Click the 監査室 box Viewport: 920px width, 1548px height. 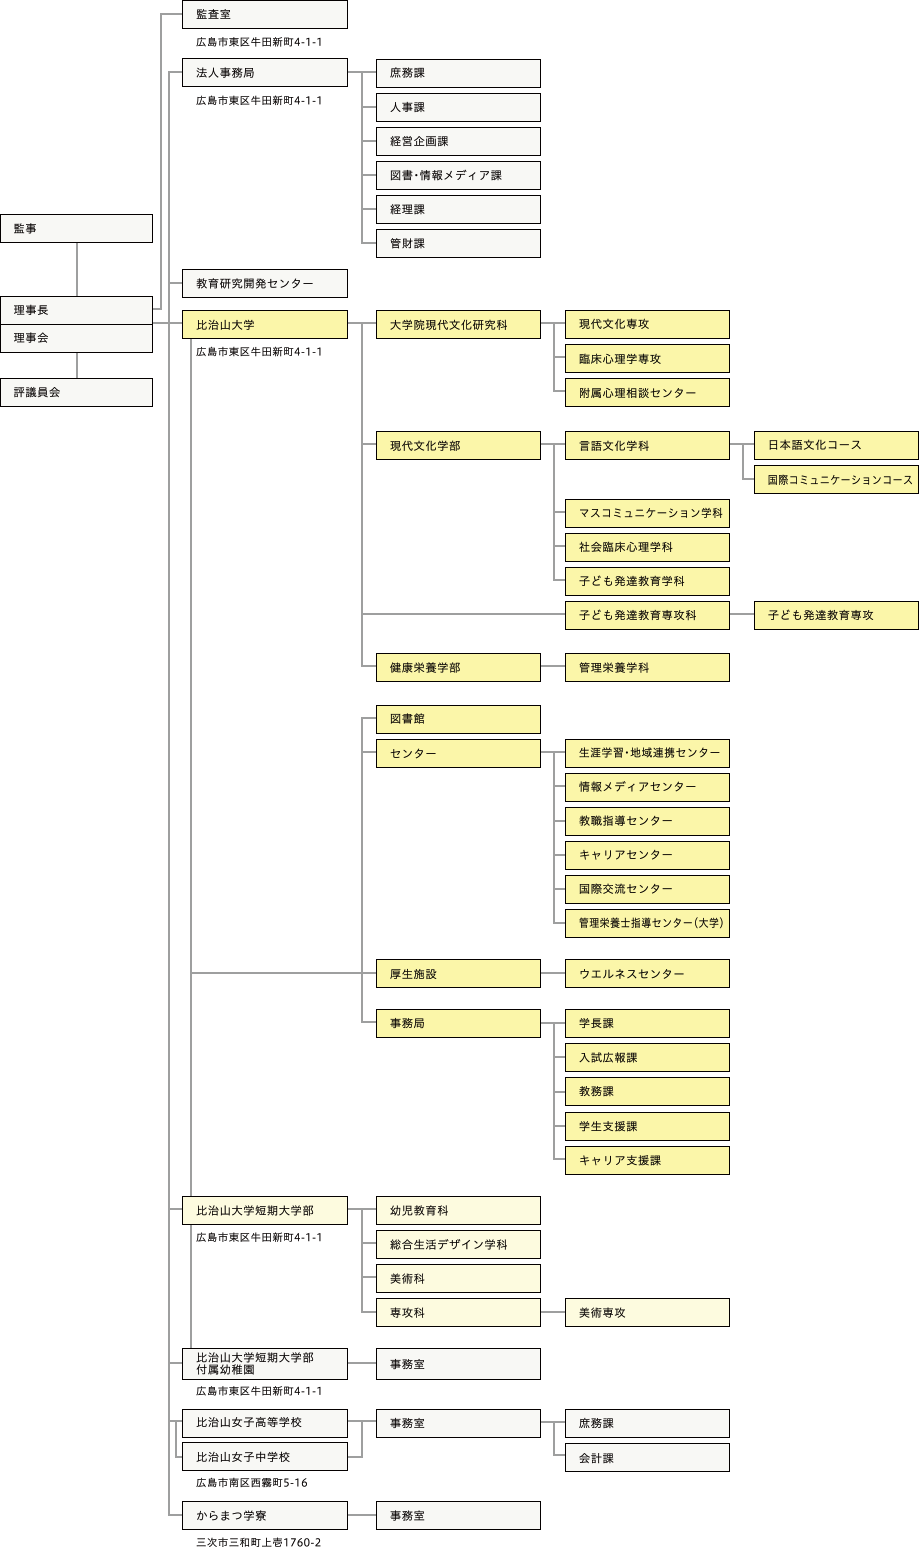[x=265, y=14]
